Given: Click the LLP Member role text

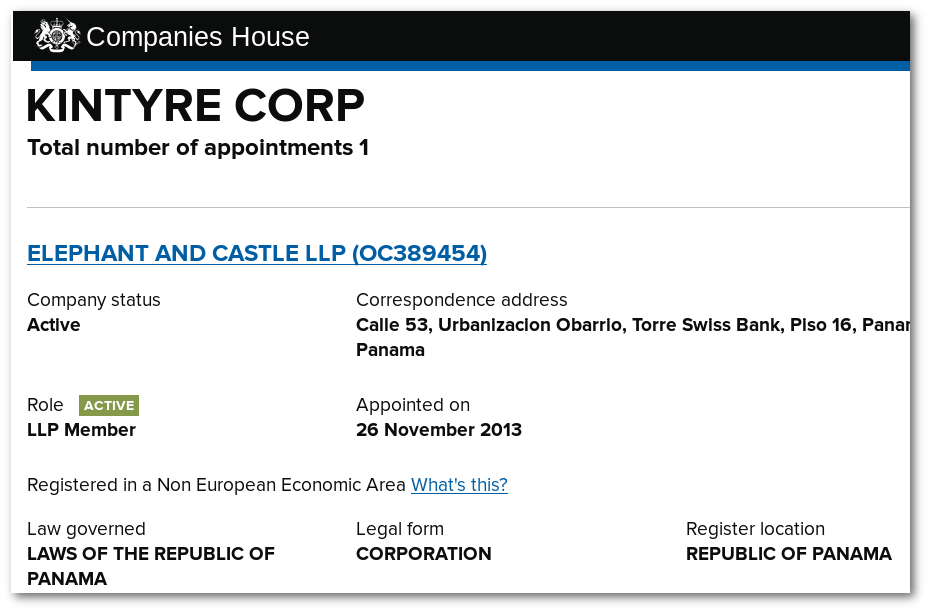Looking at the screenshot, I should [x=81, y=430].
